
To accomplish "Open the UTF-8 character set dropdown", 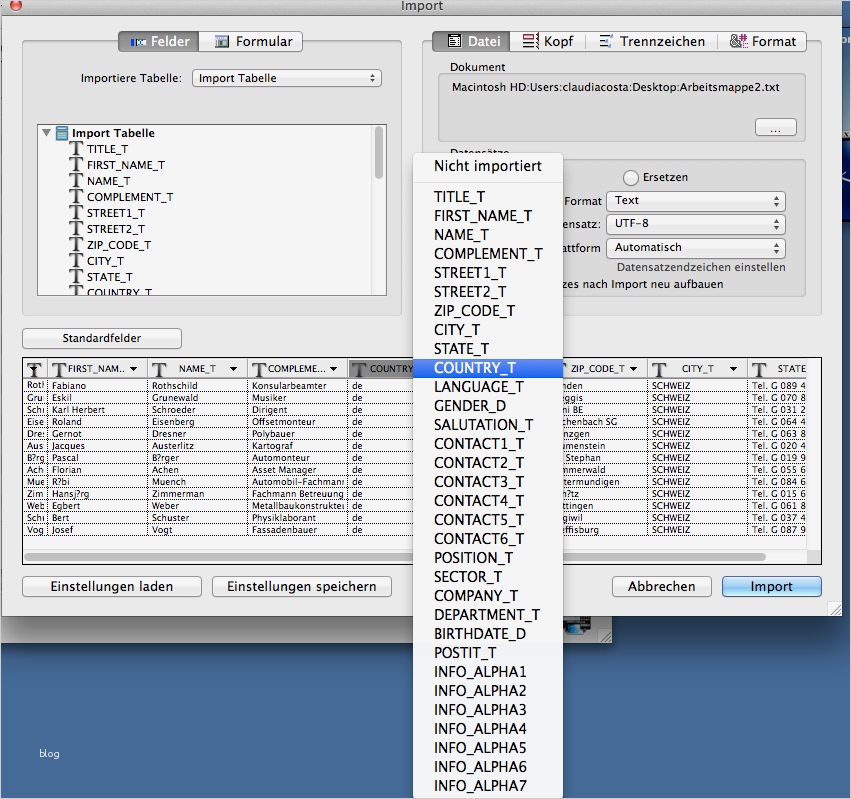I will 696,224.
